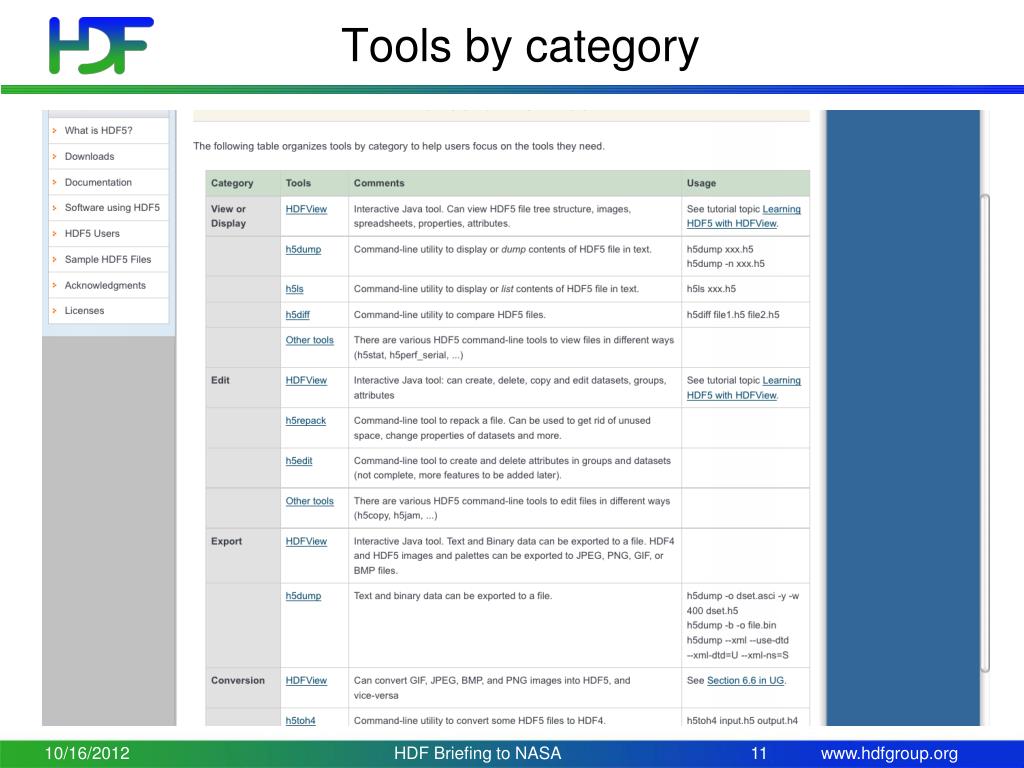Click the comment 'Text and binary data can be exported'

453,596
